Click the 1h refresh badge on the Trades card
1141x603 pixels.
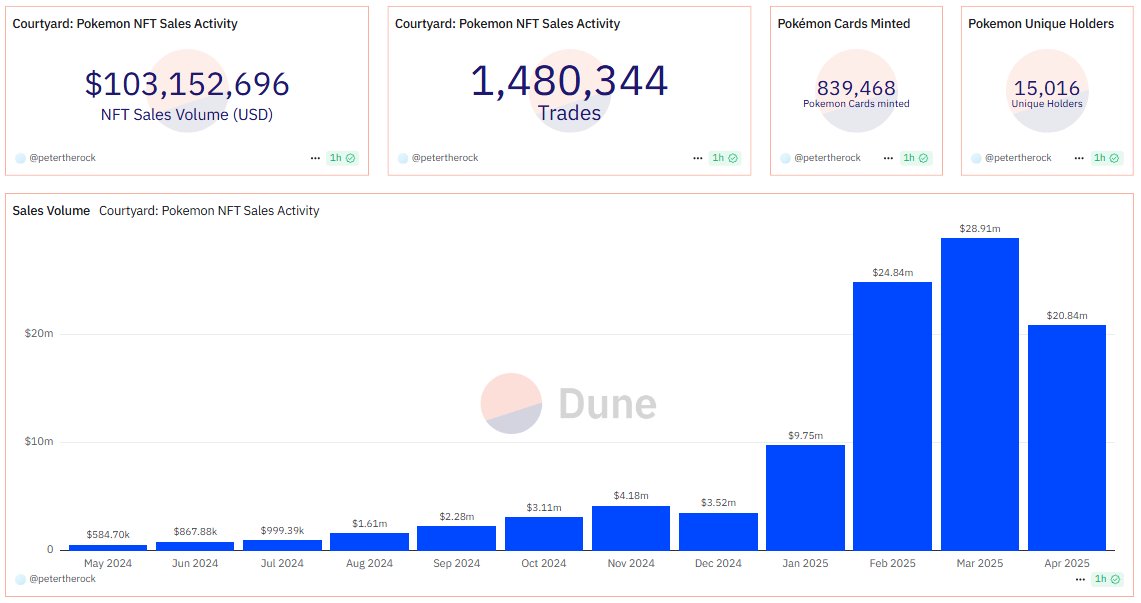pos(725,158)
